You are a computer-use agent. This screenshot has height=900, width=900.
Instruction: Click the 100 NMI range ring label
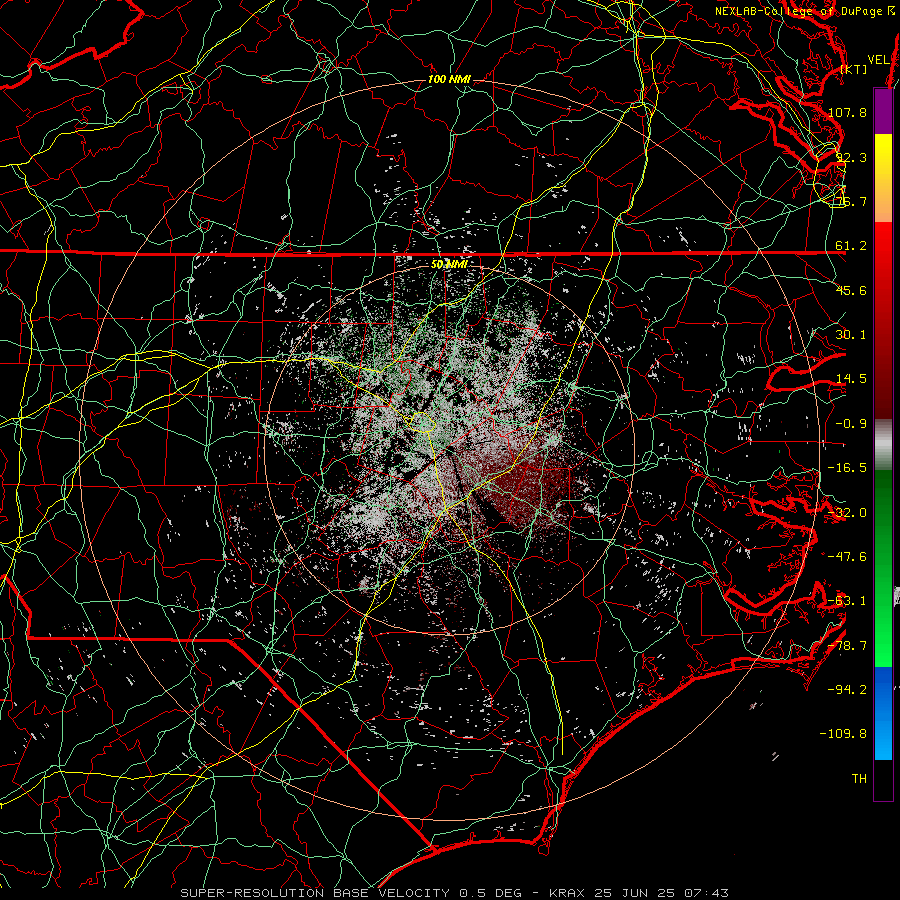[449, 79]
